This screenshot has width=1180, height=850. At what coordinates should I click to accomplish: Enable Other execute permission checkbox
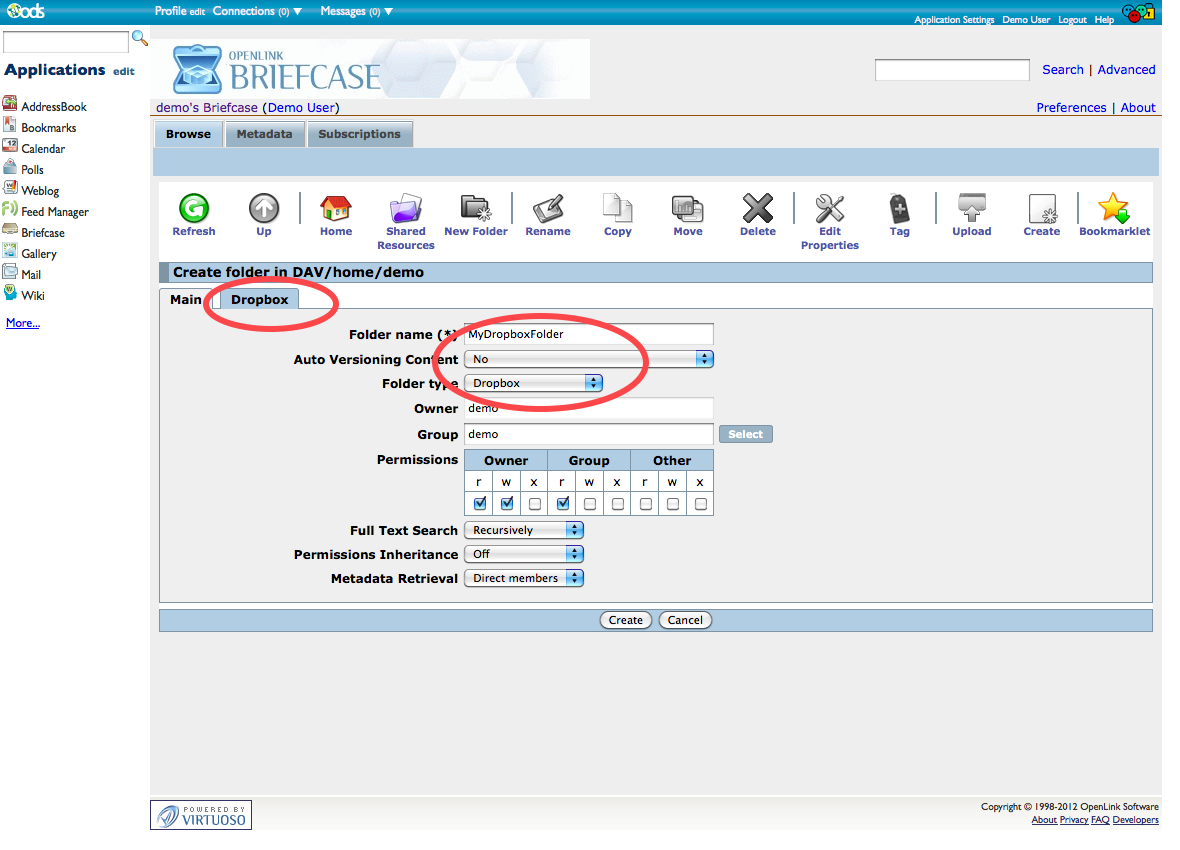(701, 504)
